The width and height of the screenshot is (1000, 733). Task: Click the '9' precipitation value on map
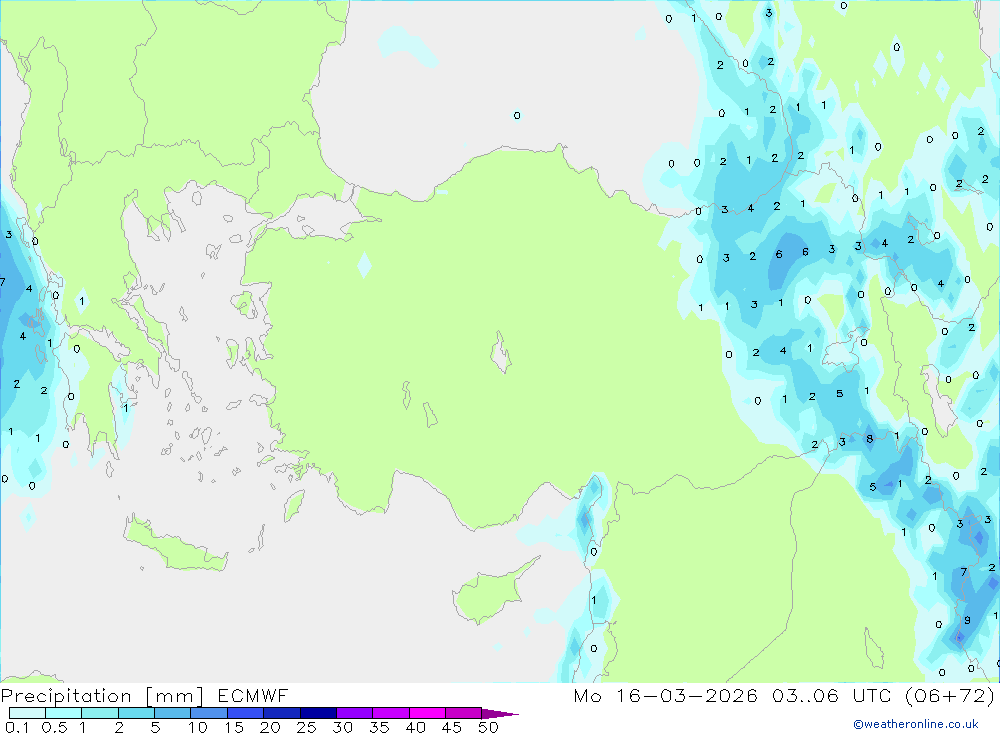click(967, 620)
